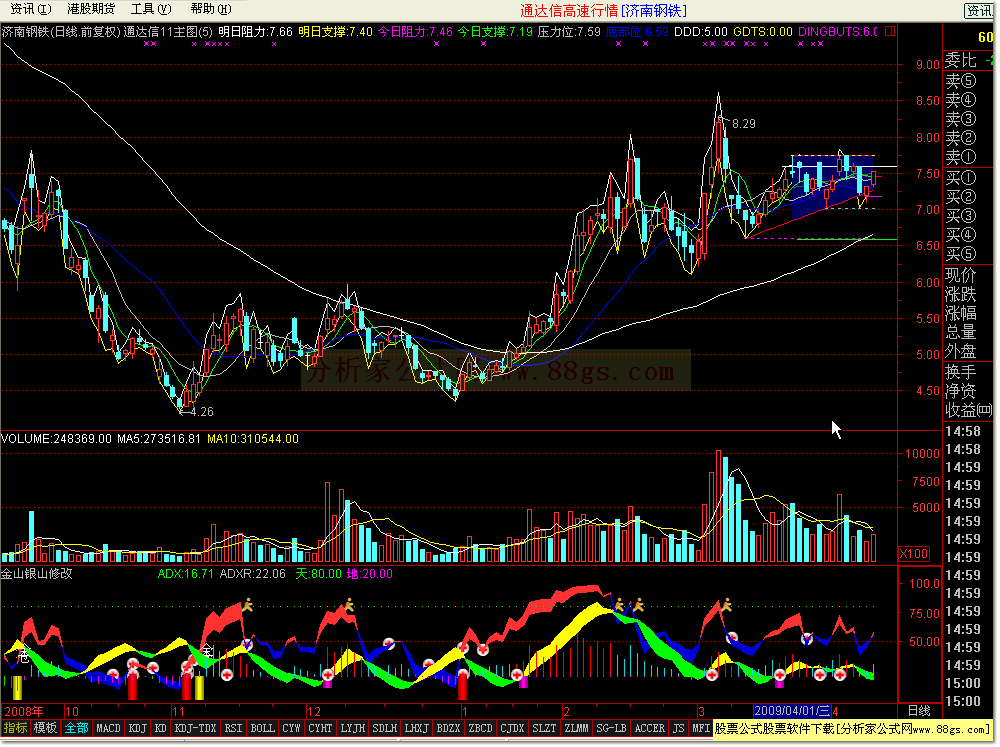
Task: Click the X100 volume scale box
Action: click(x=913, y=554)
